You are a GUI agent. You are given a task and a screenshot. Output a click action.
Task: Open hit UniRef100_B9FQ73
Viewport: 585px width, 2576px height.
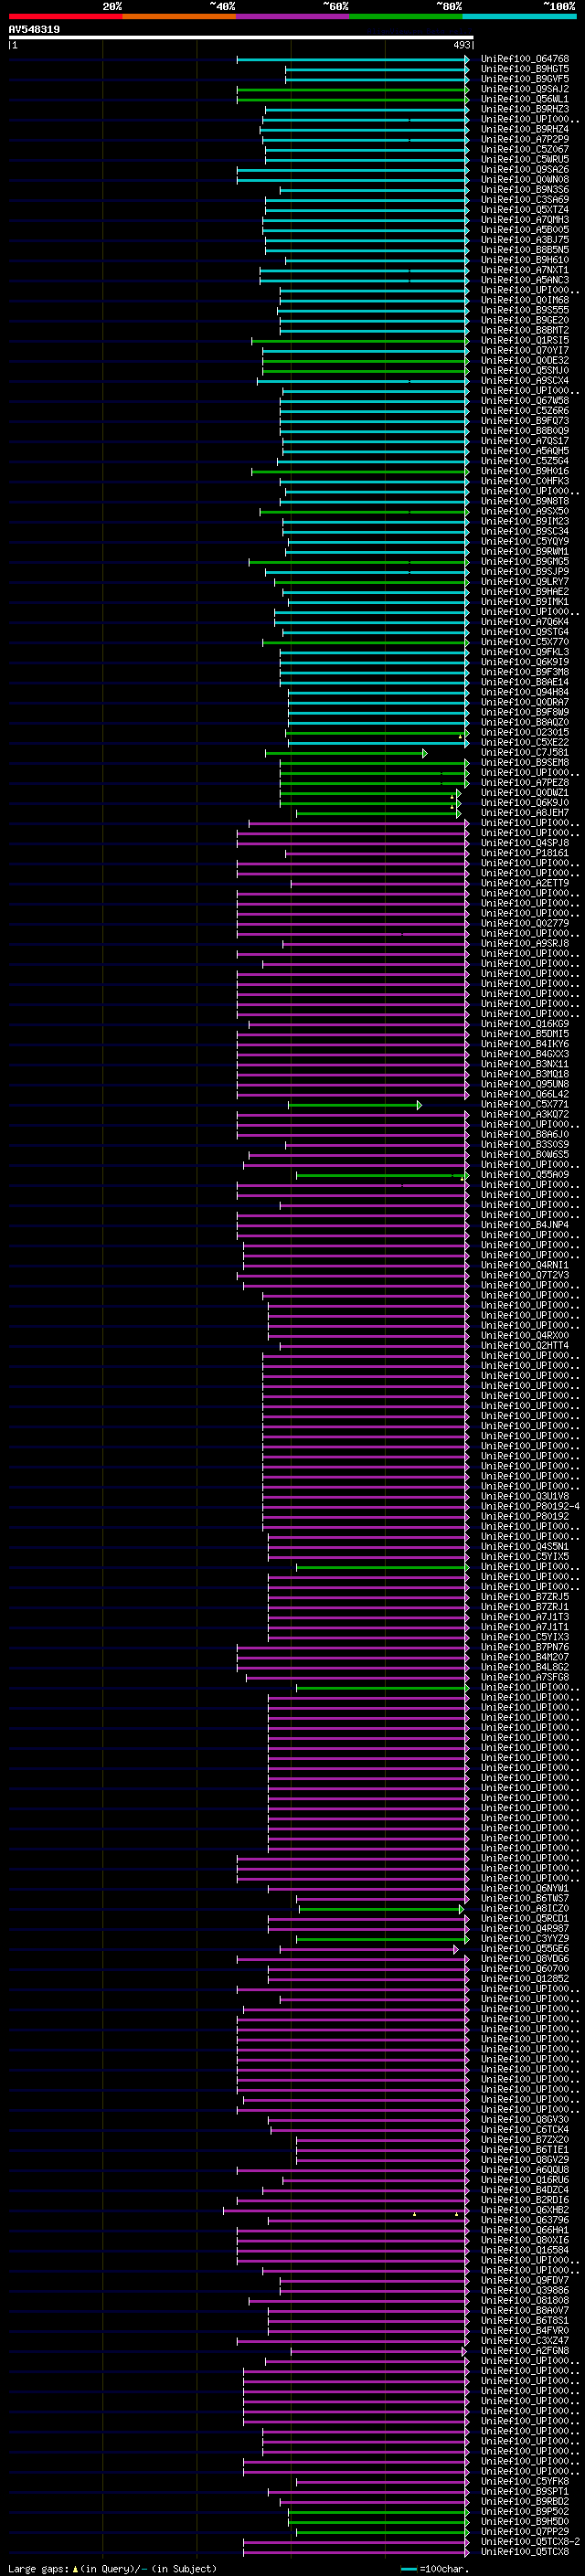[x=525, y=421]
